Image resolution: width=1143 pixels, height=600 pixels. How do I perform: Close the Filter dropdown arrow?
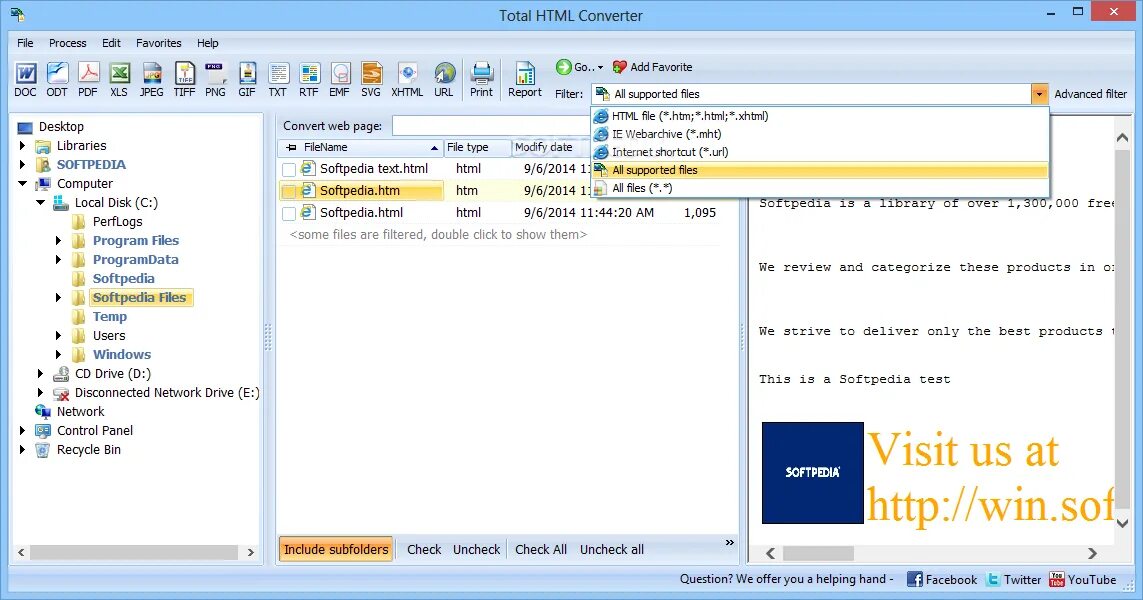point(1039,94)
